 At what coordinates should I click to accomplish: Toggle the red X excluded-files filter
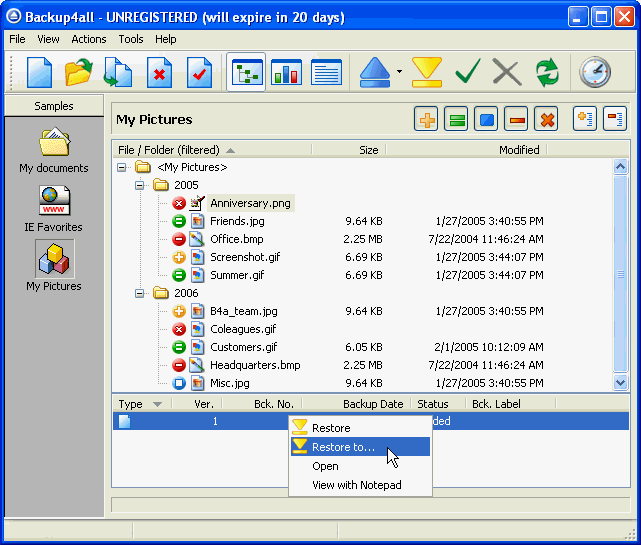[x=546, y=119]
